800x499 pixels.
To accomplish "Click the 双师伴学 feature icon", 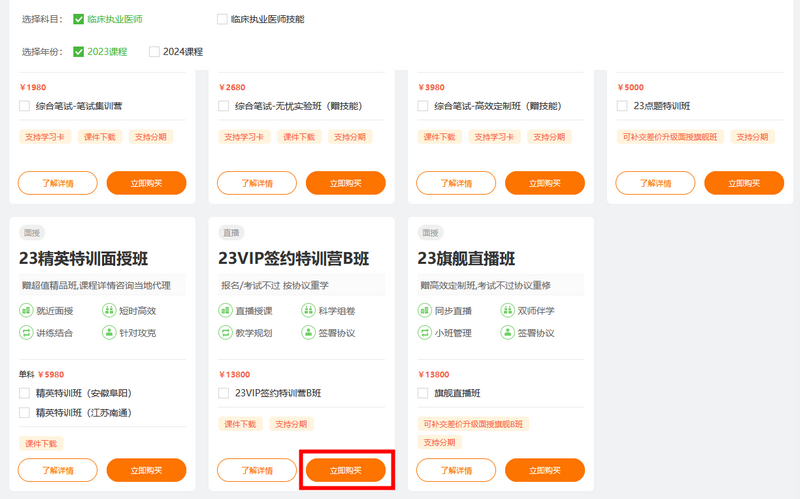I will pos(508,311).
